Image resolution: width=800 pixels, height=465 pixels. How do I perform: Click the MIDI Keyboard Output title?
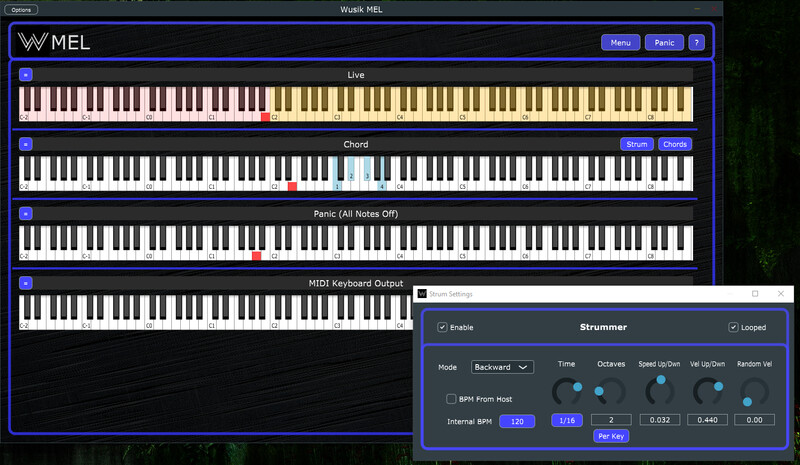click(x=356, y=283)
